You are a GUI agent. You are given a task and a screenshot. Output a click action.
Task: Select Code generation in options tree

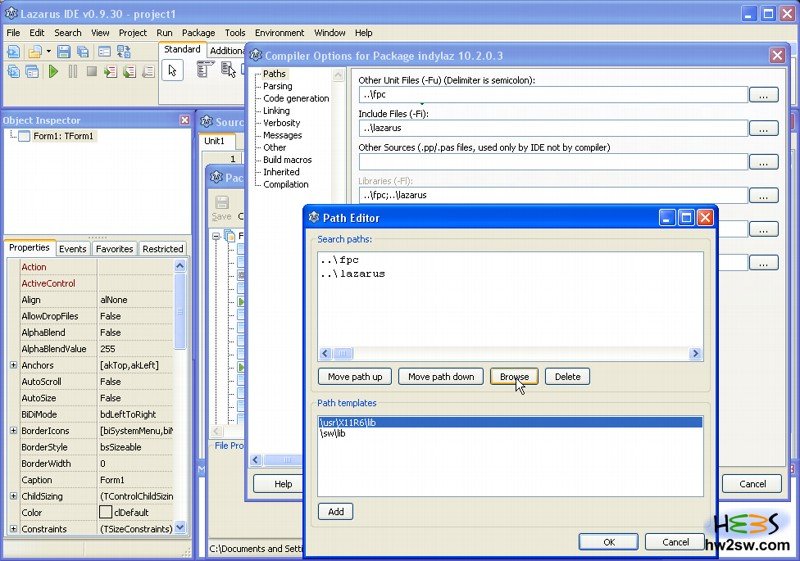click(296, 98)
